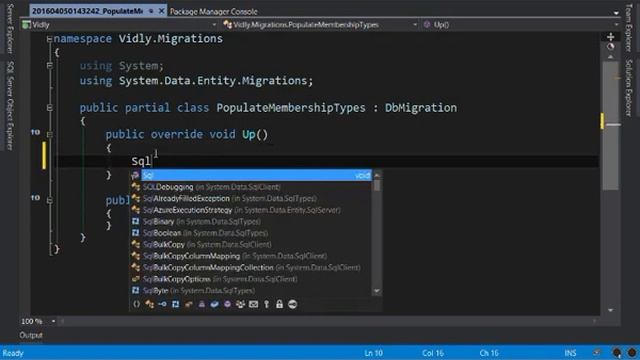Image resolution: width=640 pixels, height=360 pixels.
Task: Click the override marker beside the second public method
Action: (36, 198)
